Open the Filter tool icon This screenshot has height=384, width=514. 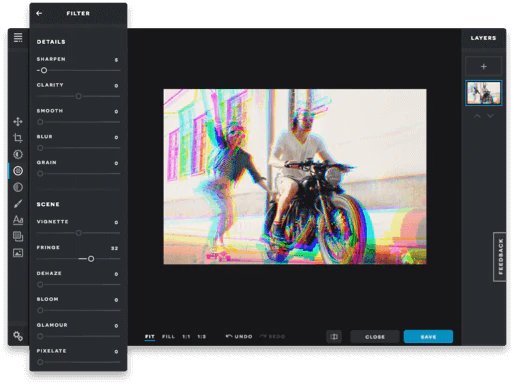pyautogui.click(x=18, y=171)
